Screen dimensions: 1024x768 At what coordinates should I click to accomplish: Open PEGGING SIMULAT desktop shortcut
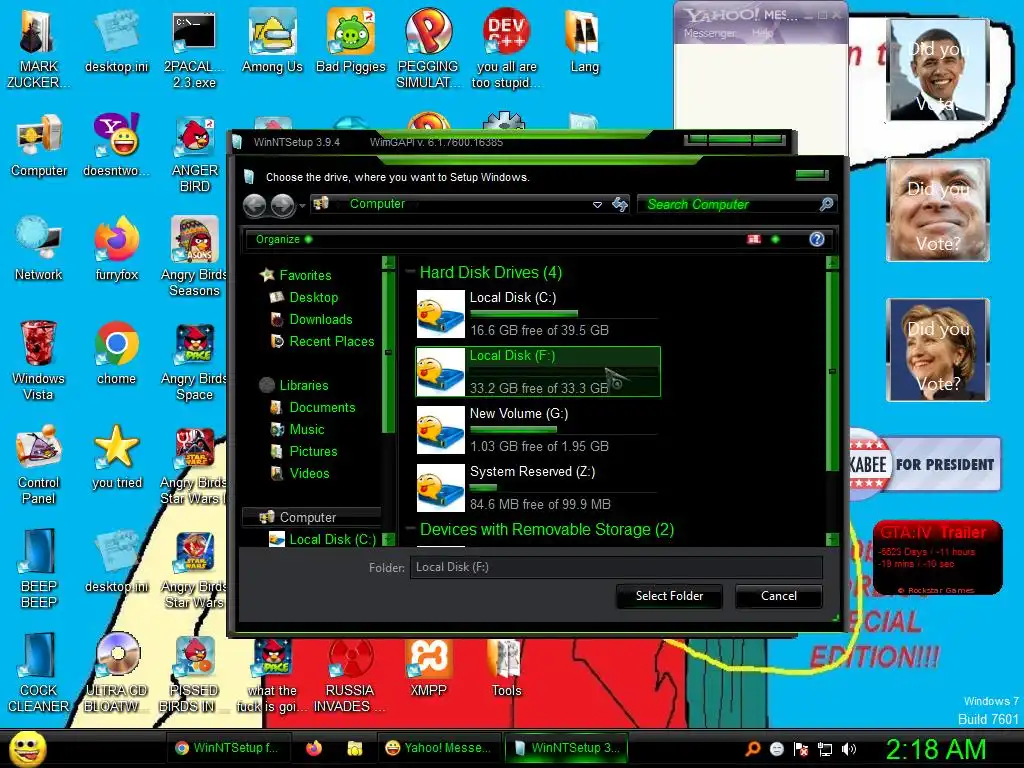coord(428,48)
